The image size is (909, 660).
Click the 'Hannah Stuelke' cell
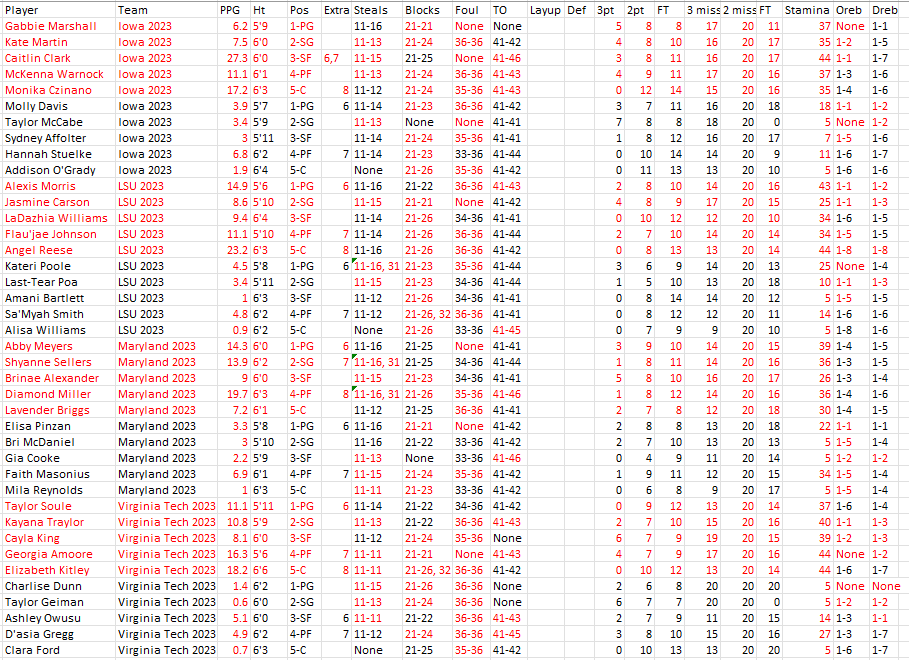58,154
